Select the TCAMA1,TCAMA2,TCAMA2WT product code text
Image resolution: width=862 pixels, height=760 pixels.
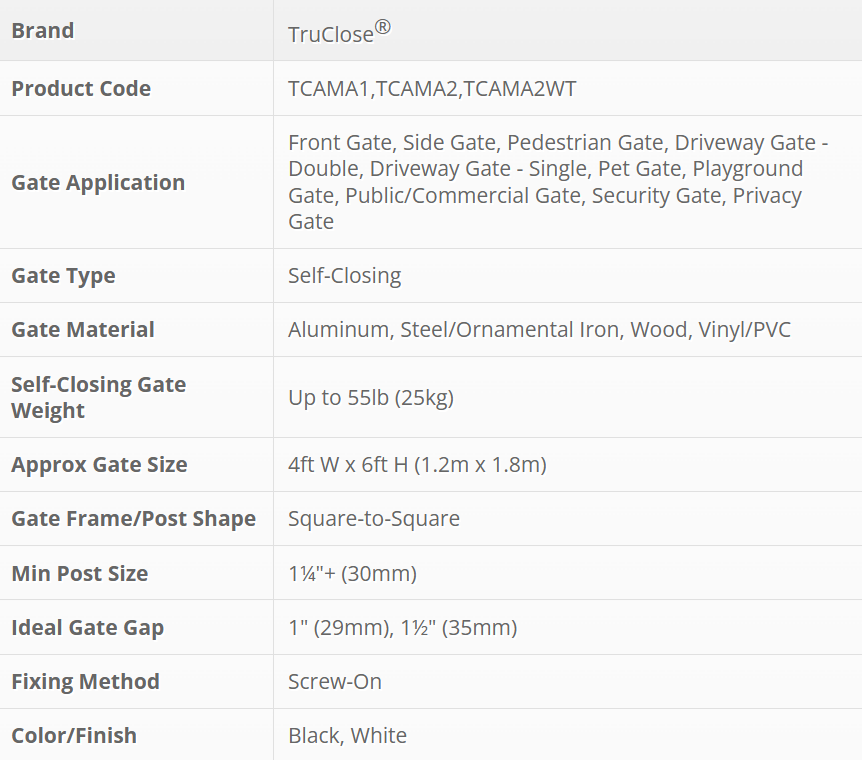(x=432, y=88)
